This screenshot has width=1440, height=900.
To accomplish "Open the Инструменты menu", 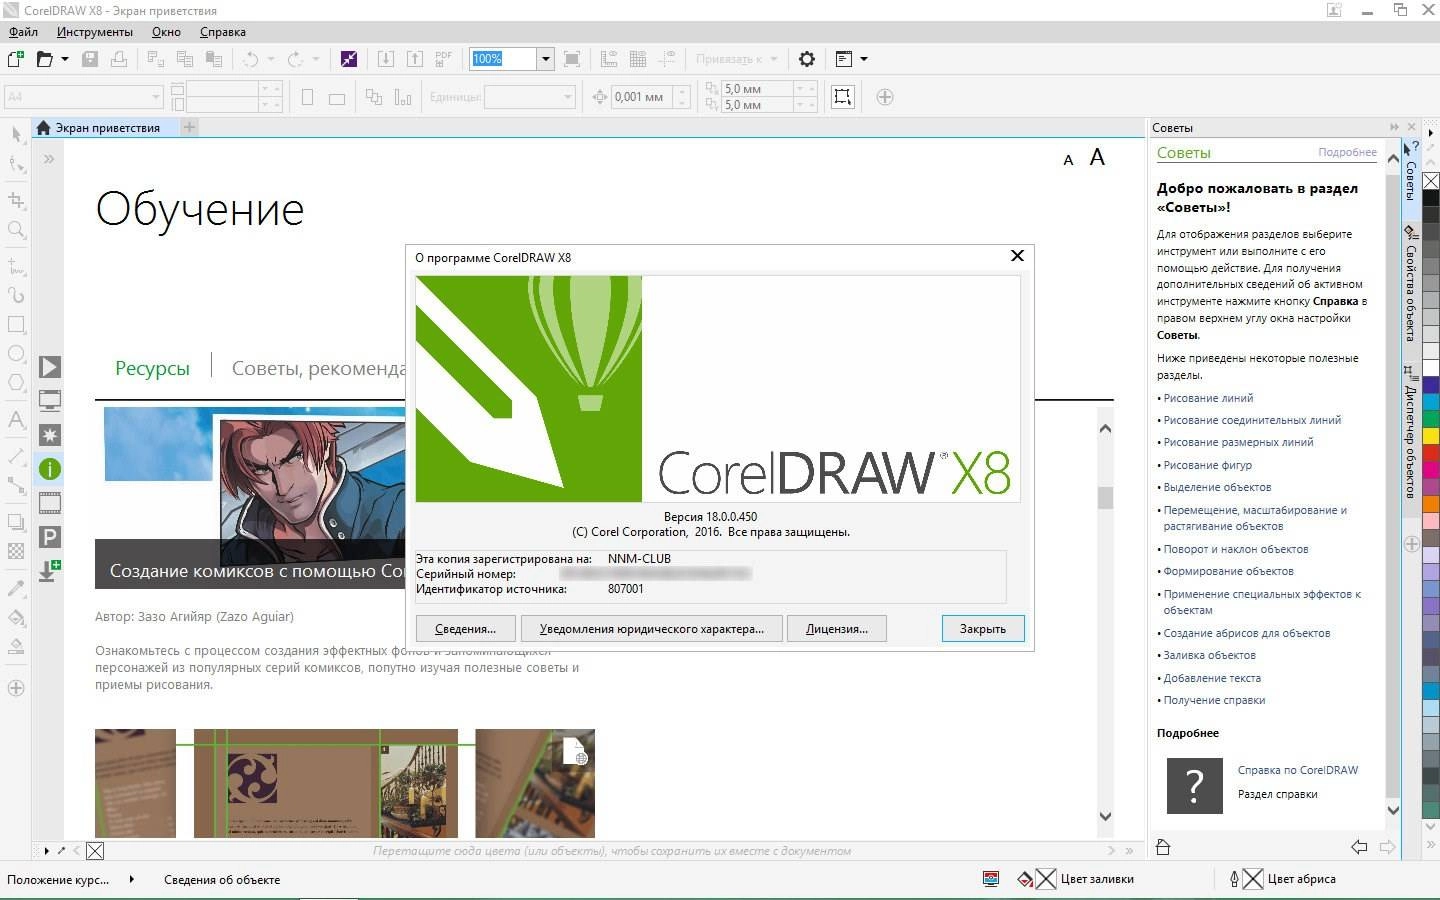I will [x=95, y=31].
